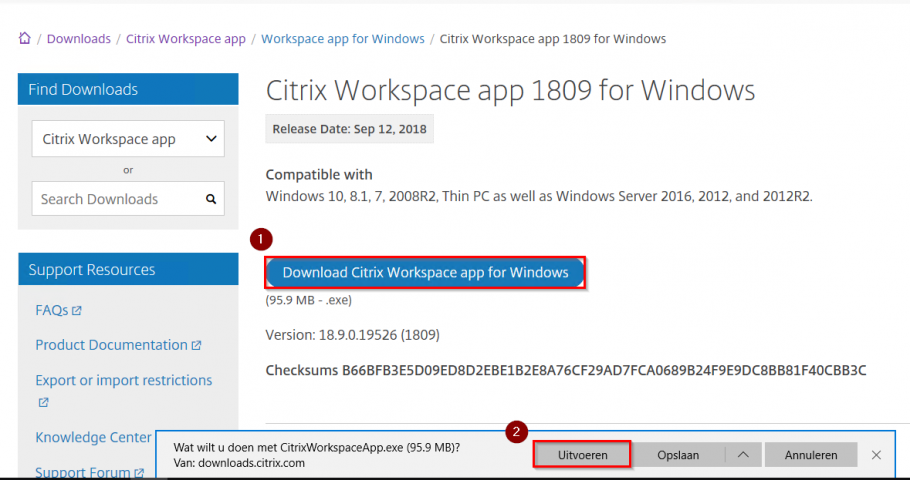Open Product Documentation link

[x=111, y=345]
